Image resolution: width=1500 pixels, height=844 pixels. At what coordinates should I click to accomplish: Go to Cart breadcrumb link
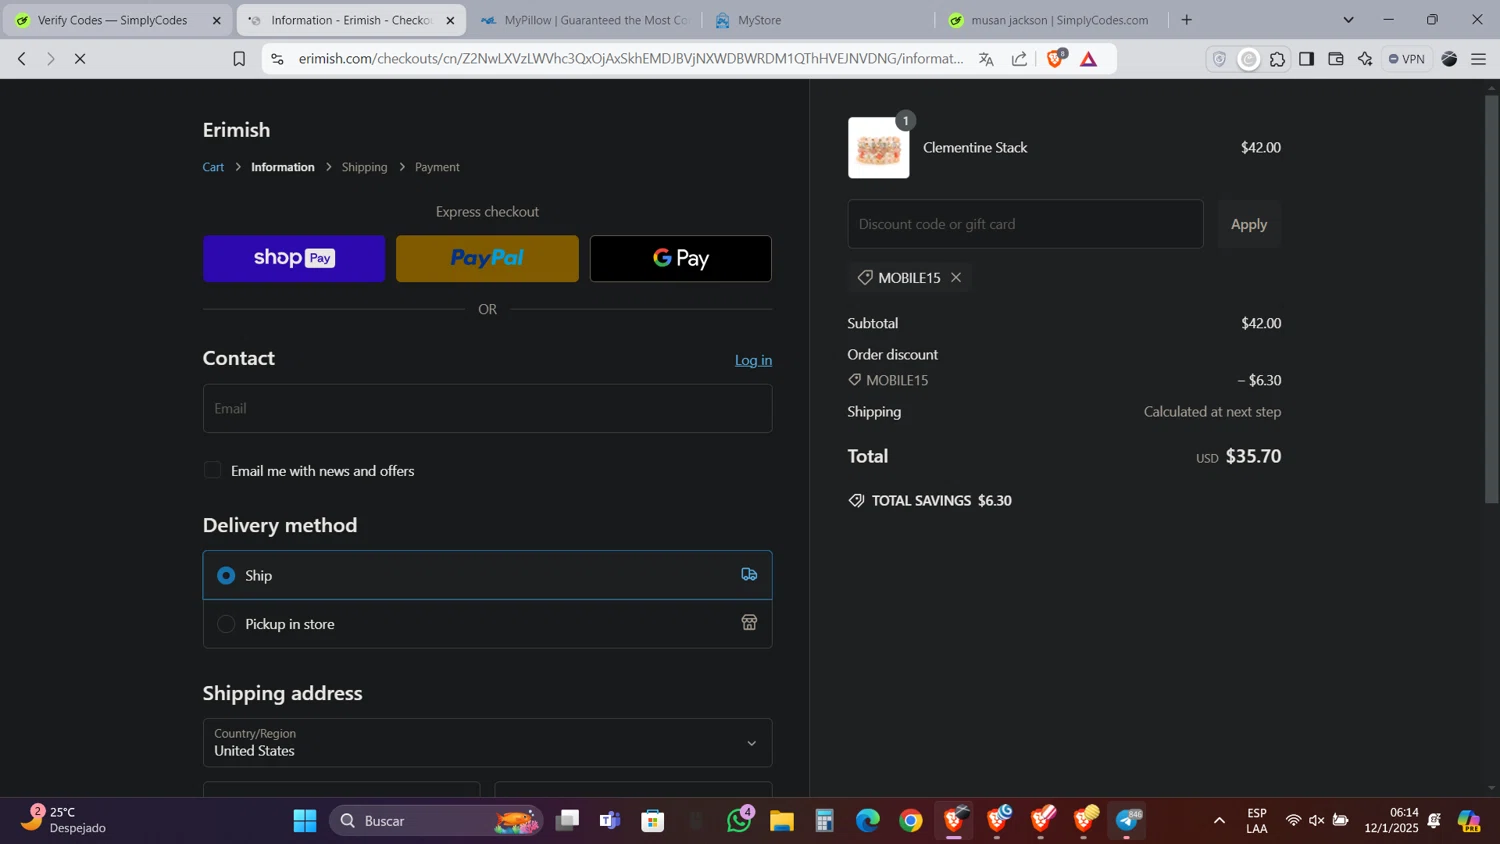pos(213,167)
